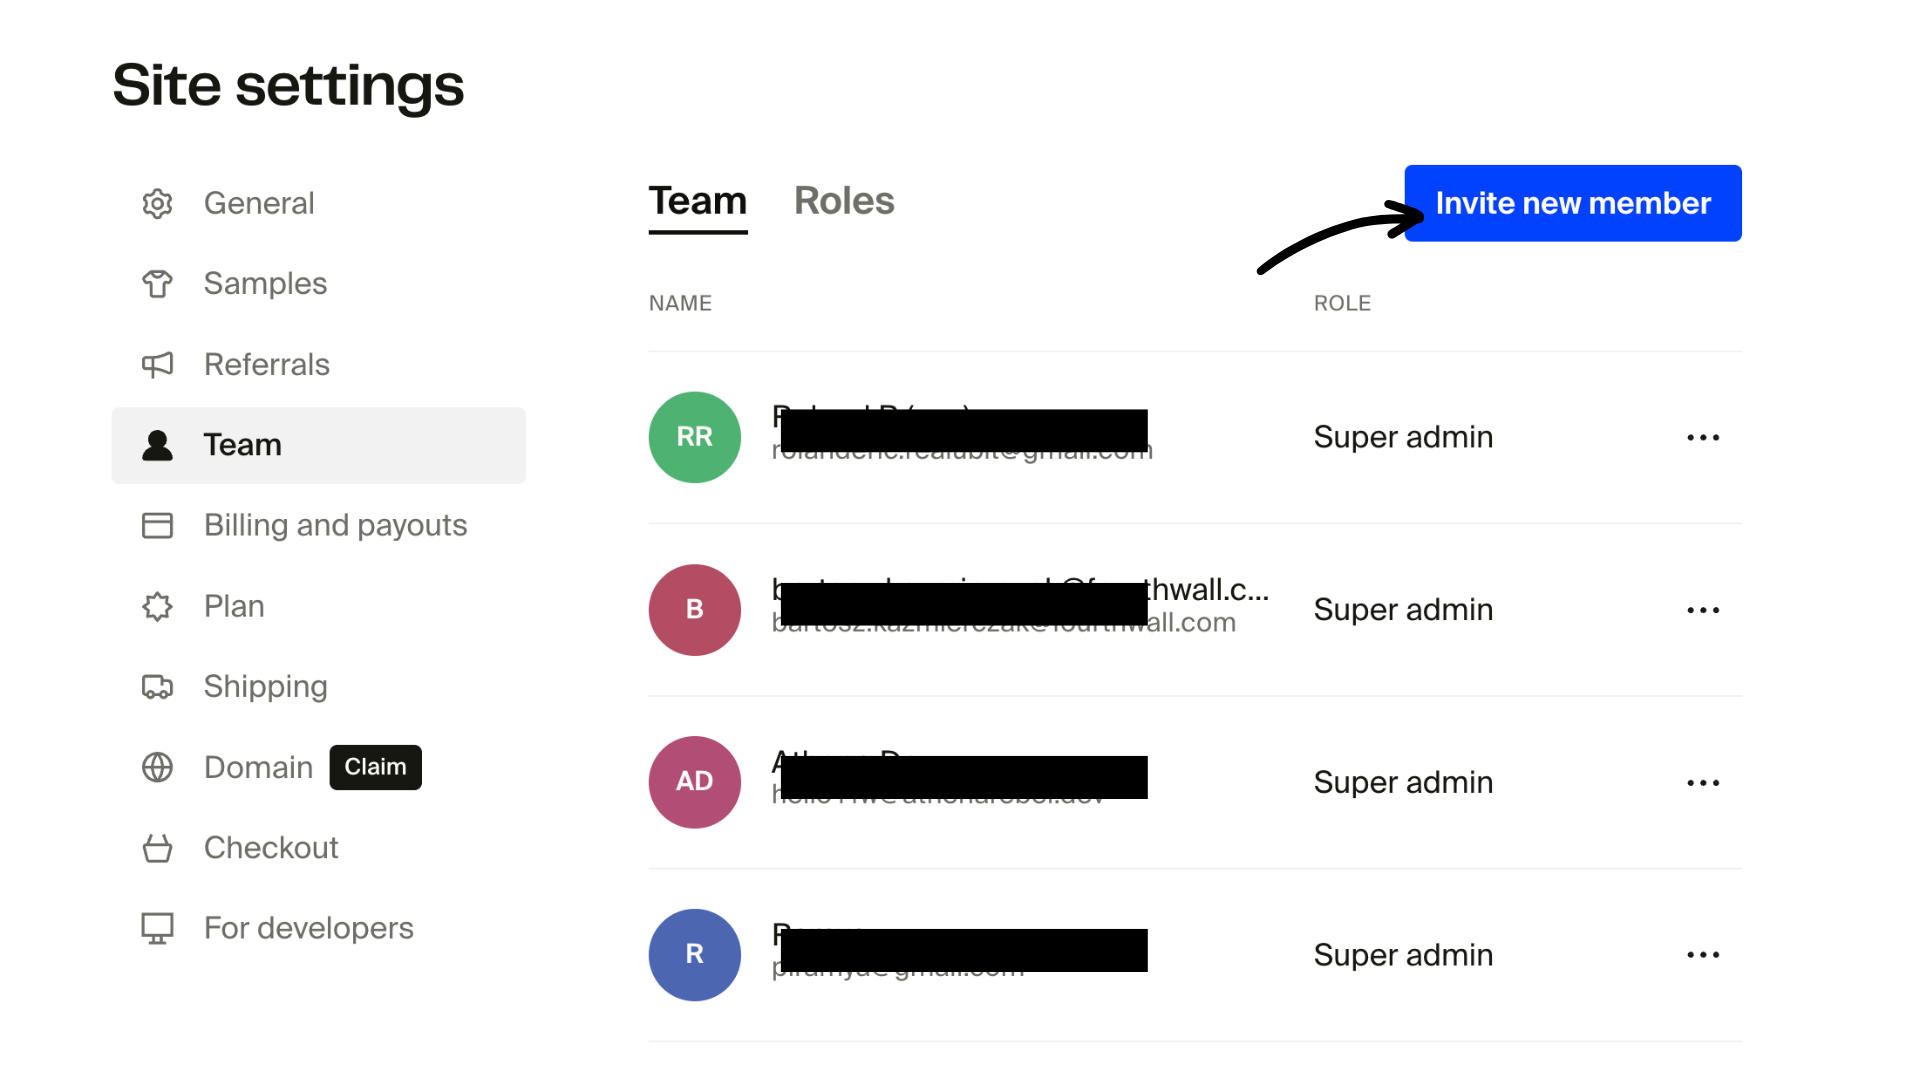The width and height of the screenshot is (1920, 1080).
Task: Click the Invite new member button
Action: click(1572, 203)
